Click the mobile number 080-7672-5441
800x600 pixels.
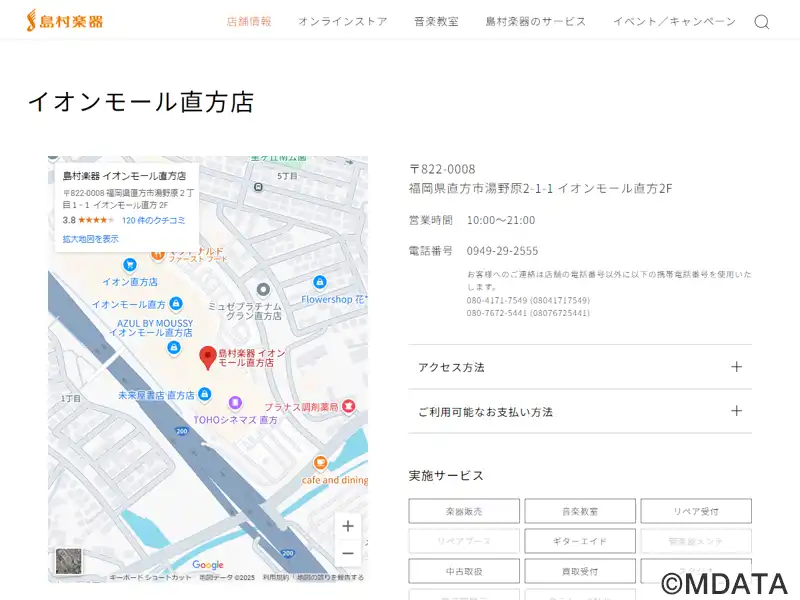click(497, 313)
